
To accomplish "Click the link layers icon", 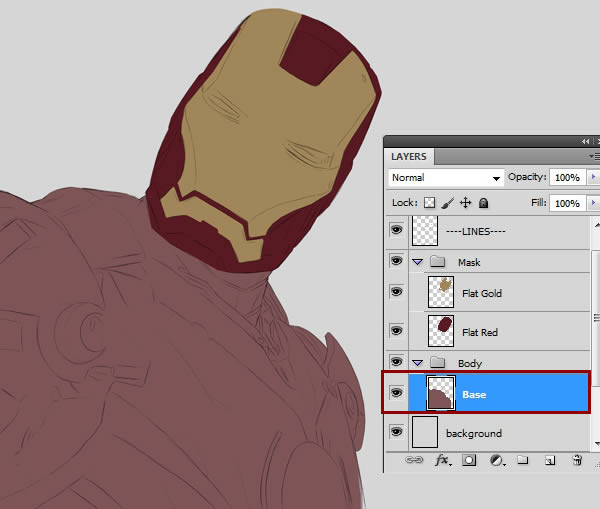I will tap(414, 460).
